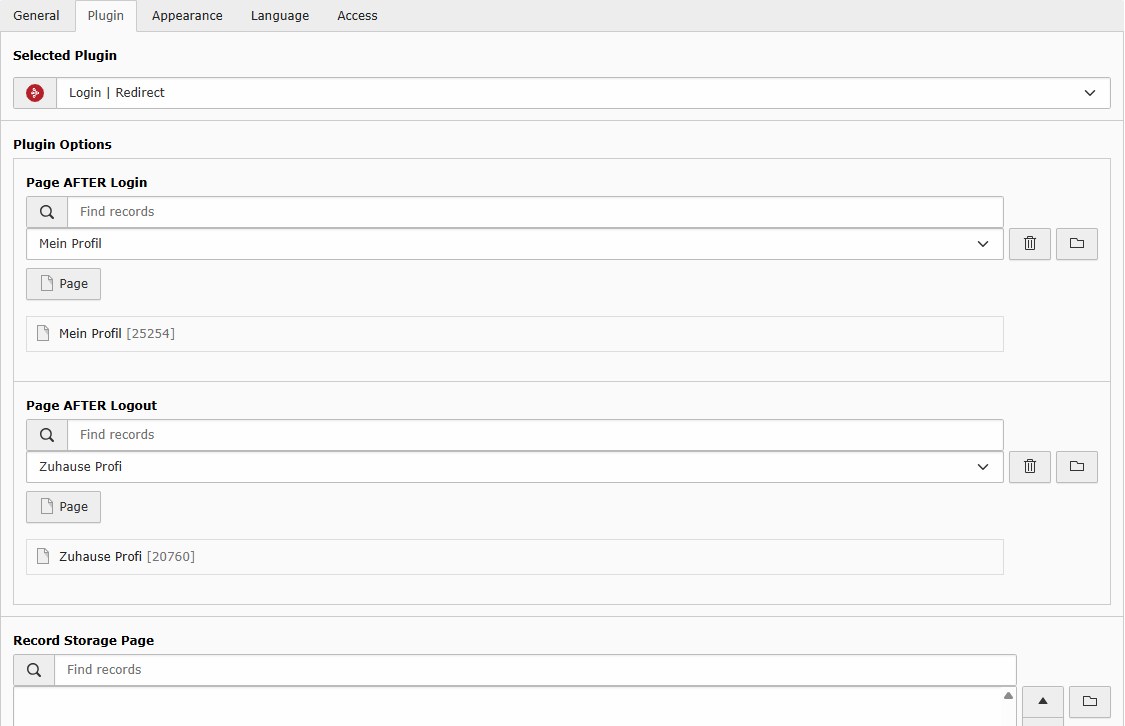Click search icon in Page AFTER Logout field
The image size is (1125, 726).
47,435
